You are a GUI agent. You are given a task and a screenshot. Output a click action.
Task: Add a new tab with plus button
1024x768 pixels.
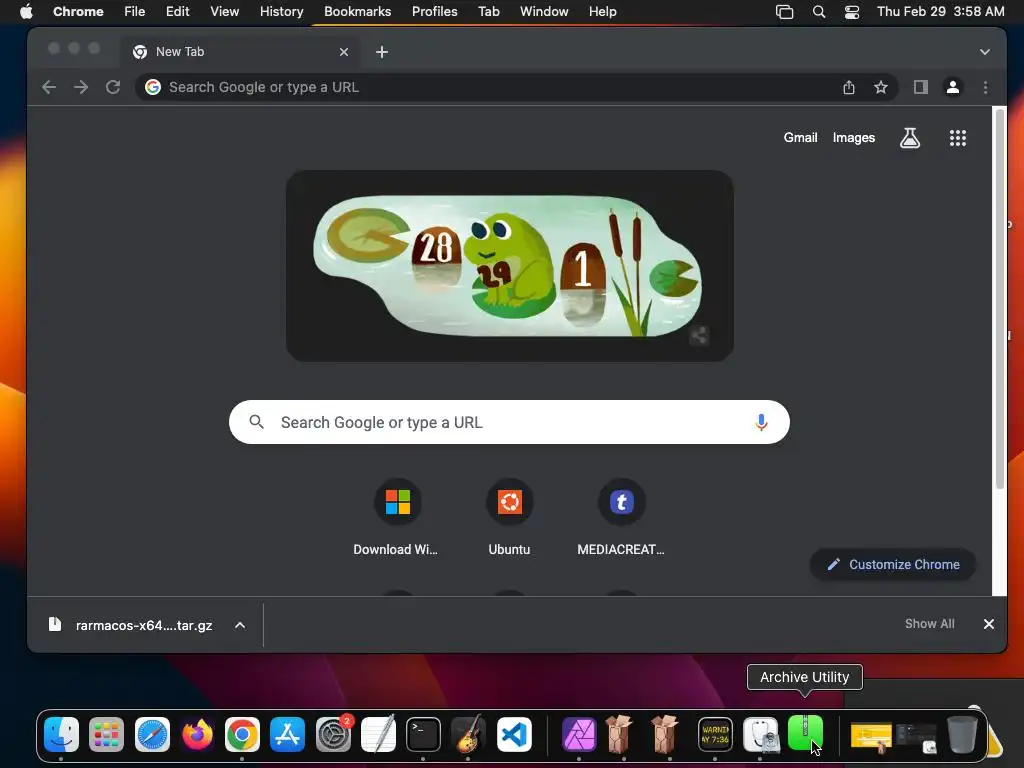[x=382, y=52]
